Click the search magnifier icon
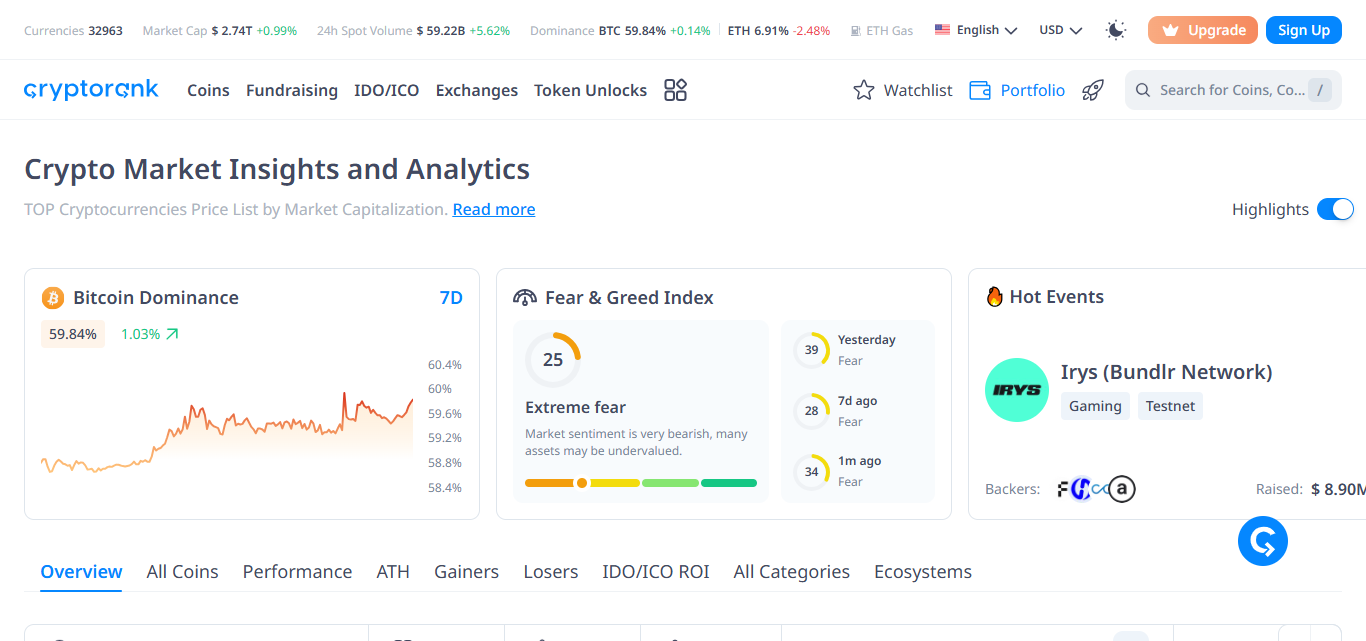 (1143, 90)
